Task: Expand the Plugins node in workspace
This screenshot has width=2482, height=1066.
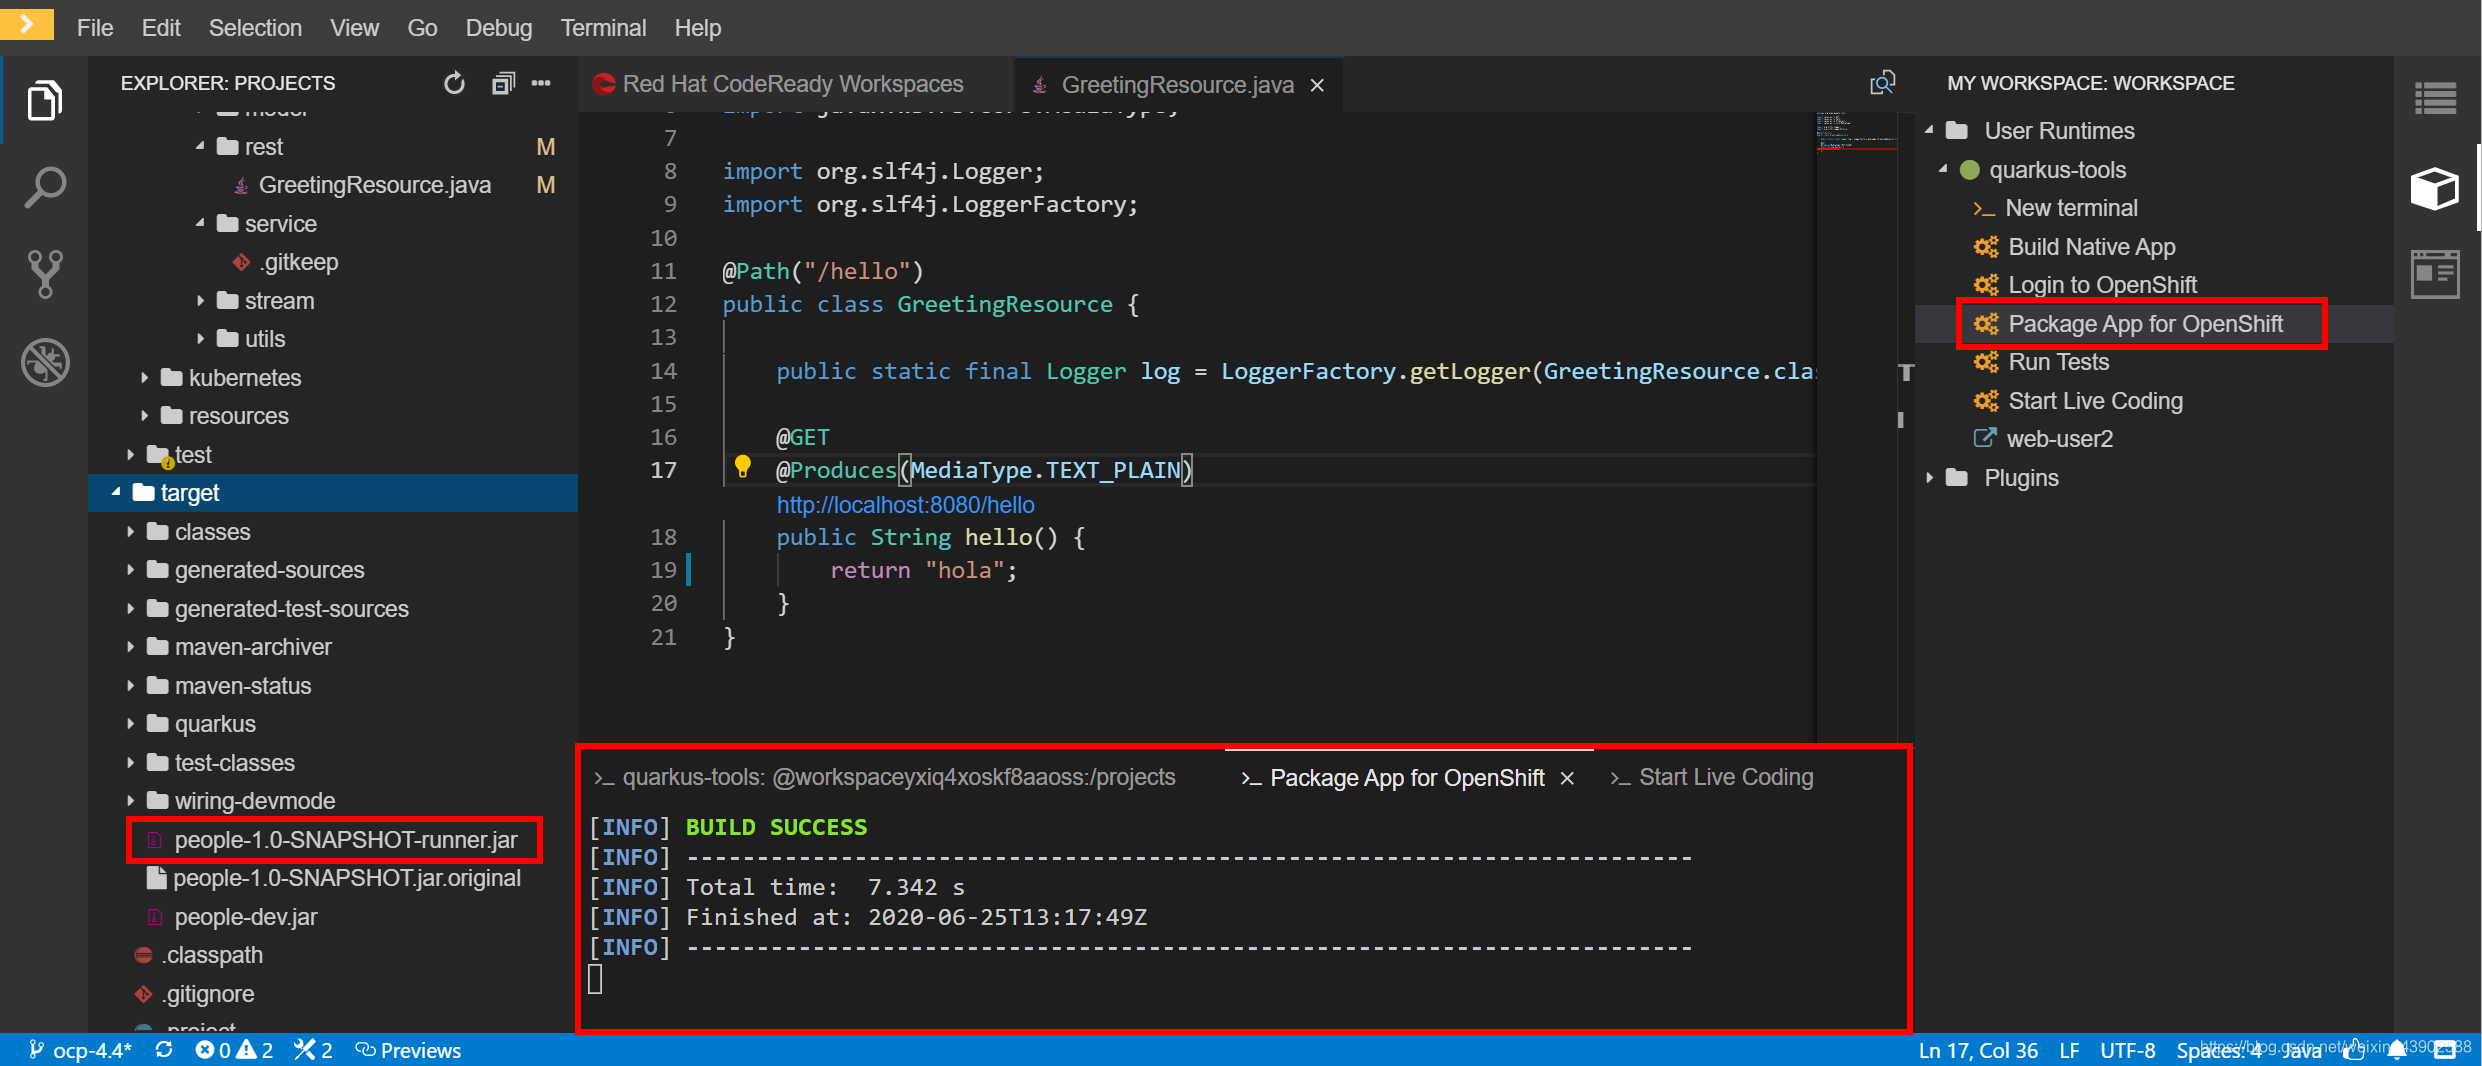Action: (1930, 478)
